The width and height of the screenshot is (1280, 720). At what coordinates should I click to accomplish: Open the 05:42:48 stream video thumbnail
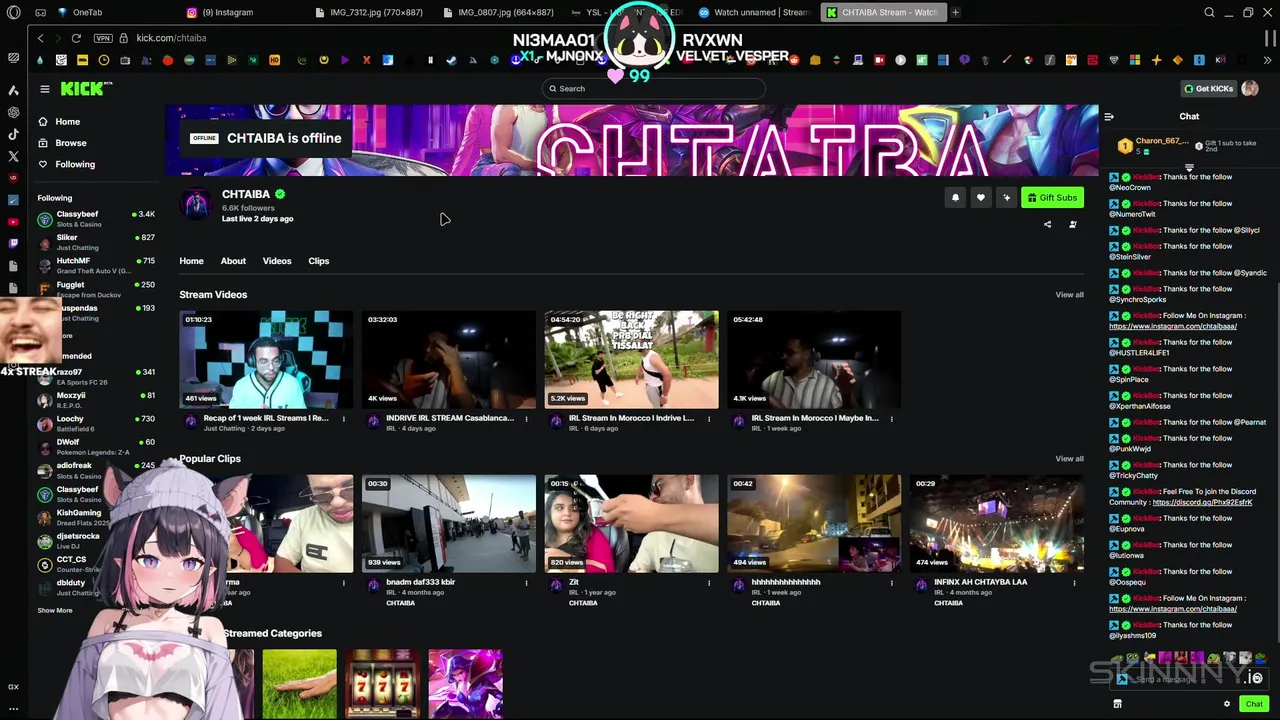814,360
